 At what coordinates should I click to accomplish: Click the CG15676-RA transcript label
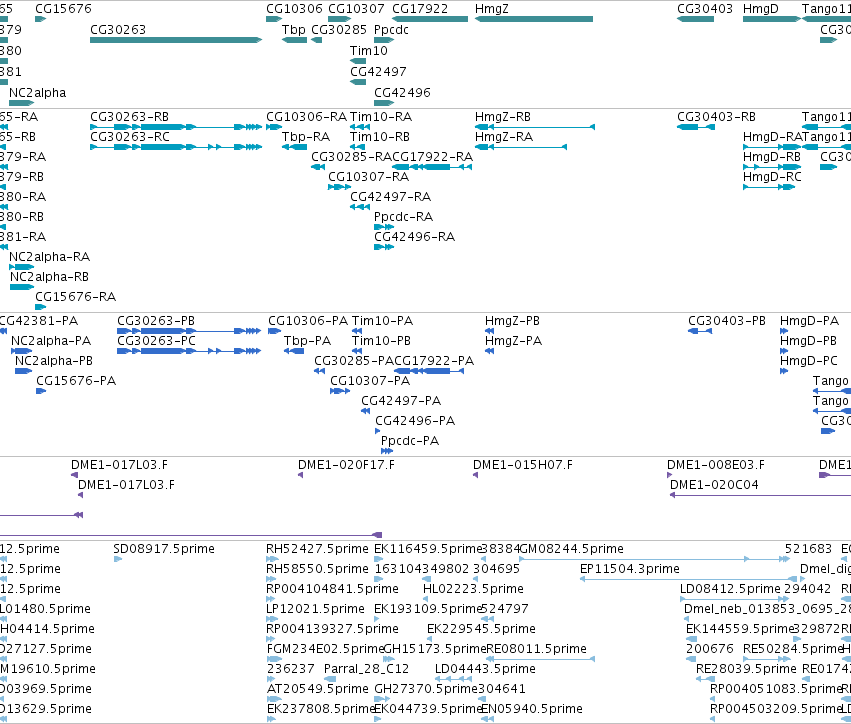[75, 297]
